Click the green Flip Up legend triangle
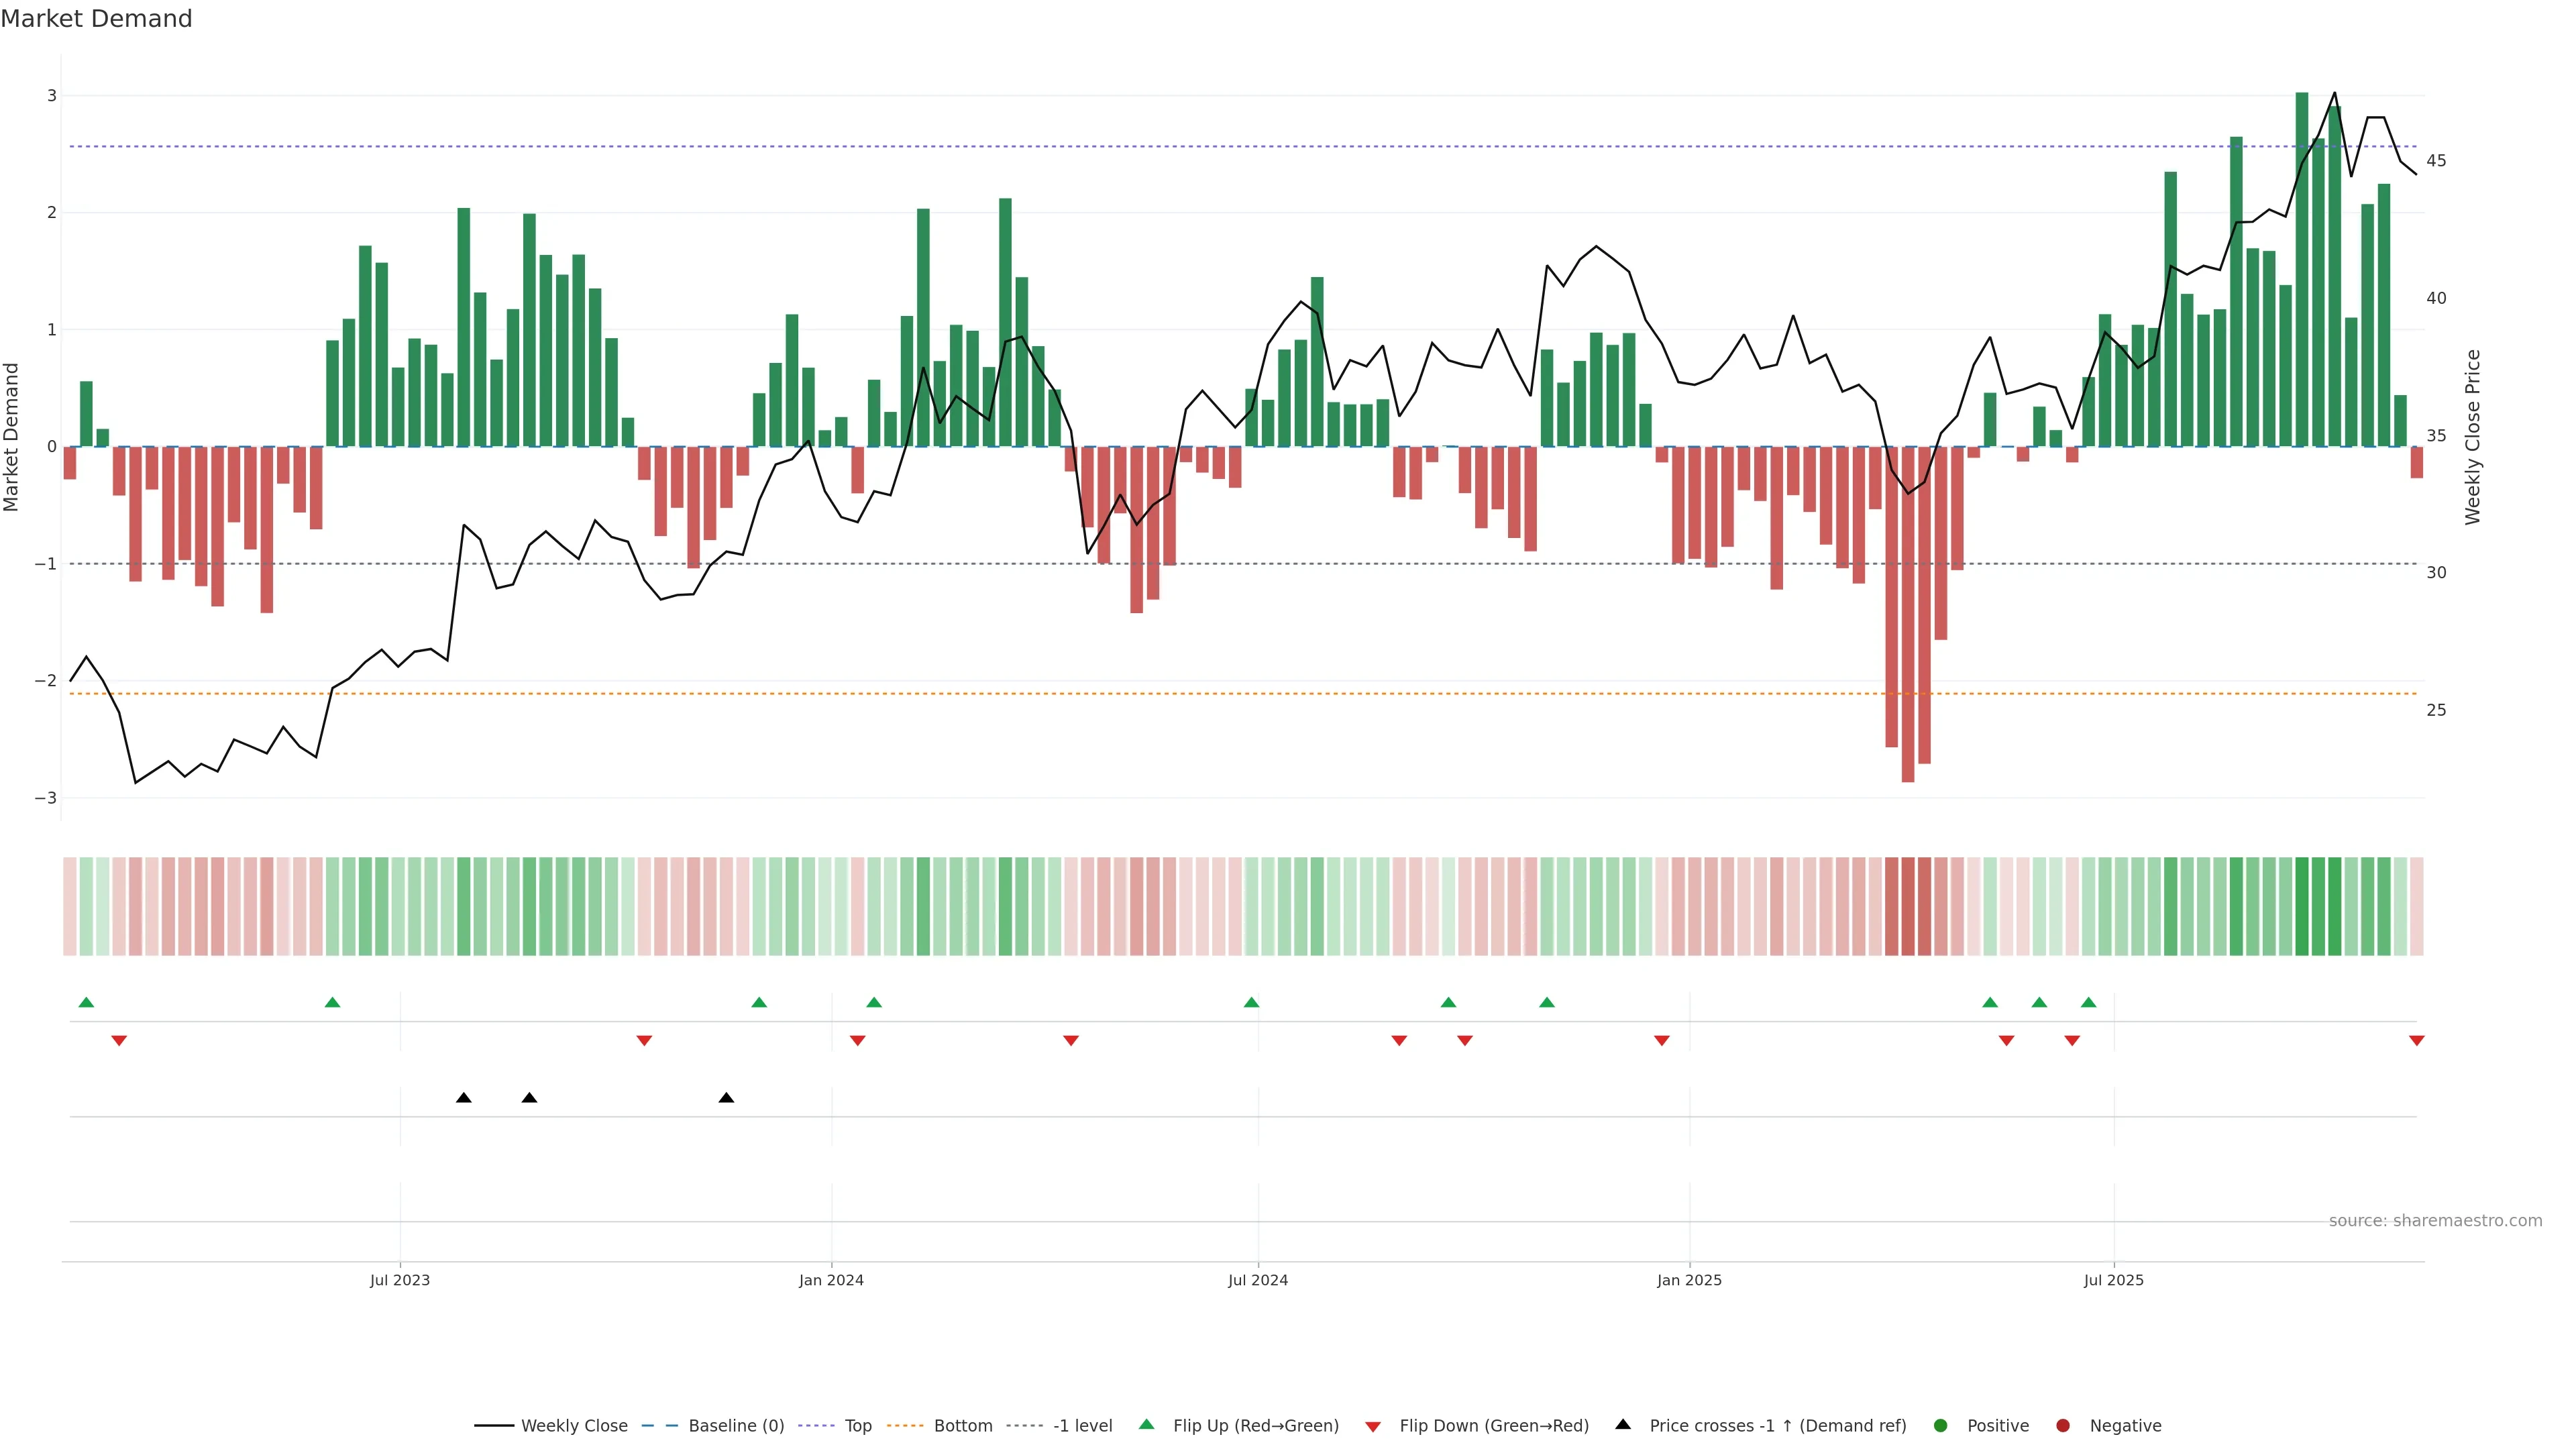The image size is (2576, 1449). coord(1146,1424)
